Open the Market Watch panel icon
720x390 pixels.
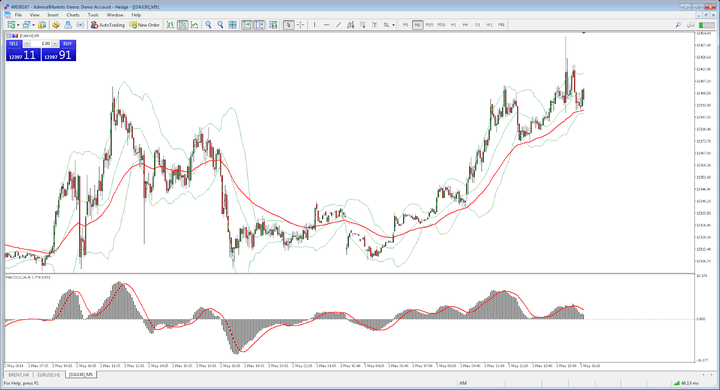(x=42, y=25)
